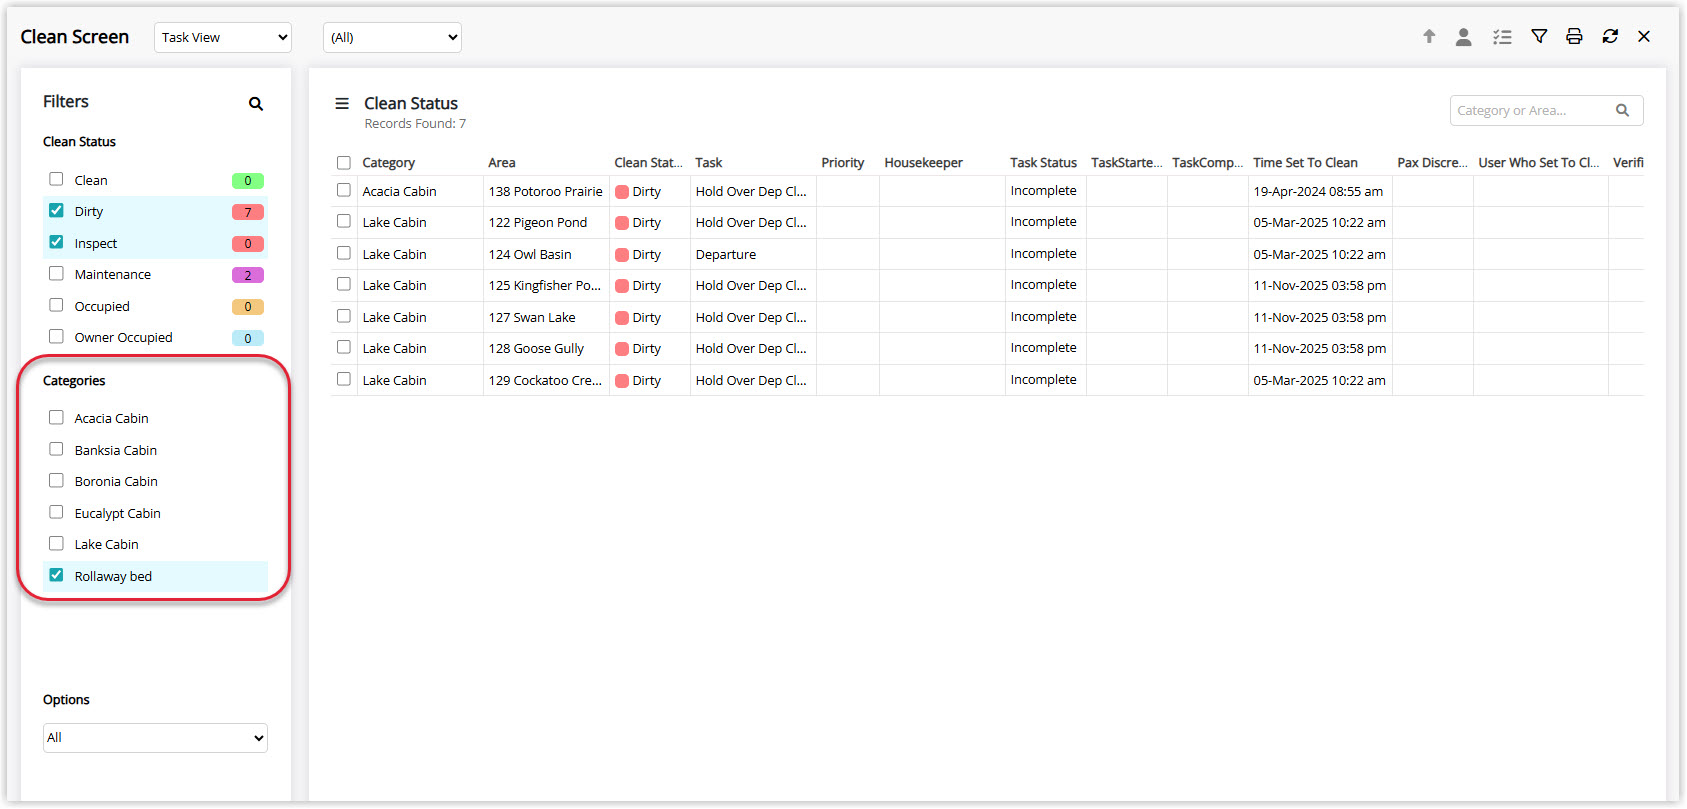
Task: Print the clean screen list
Action: [x=1574, y=37]
